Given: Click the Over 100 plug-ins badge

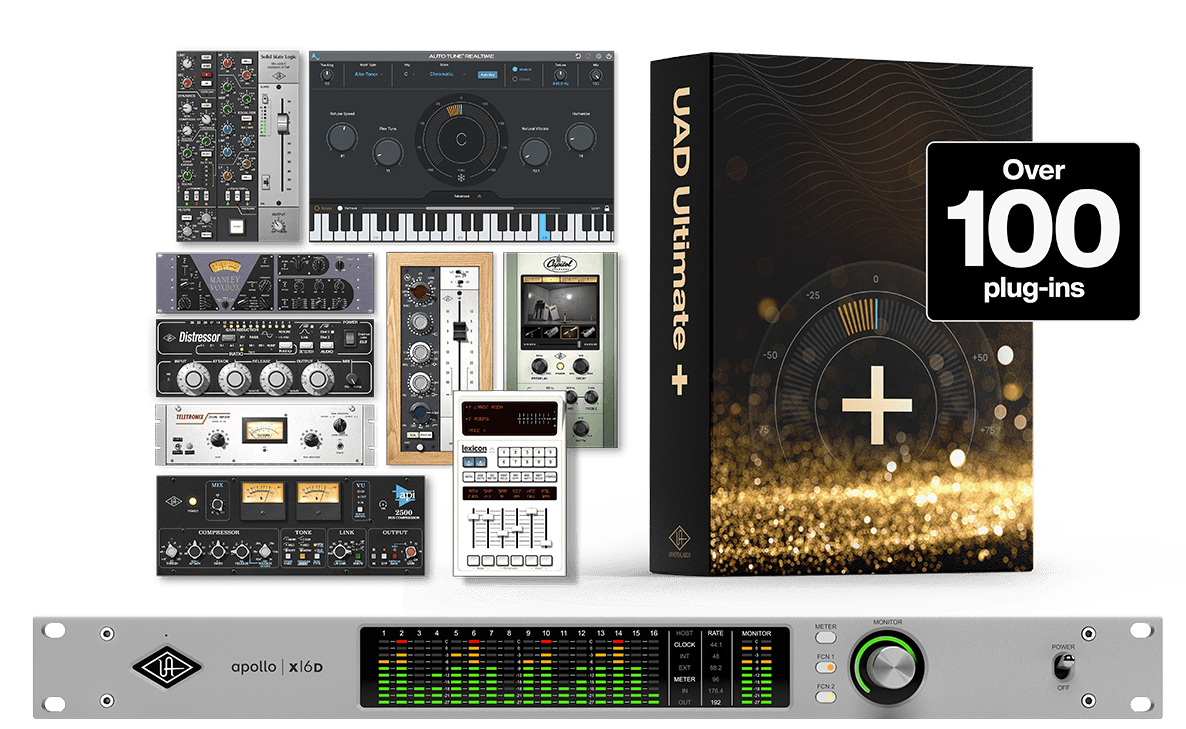Looking at the screenshot, I should [x=1033, y=231].
